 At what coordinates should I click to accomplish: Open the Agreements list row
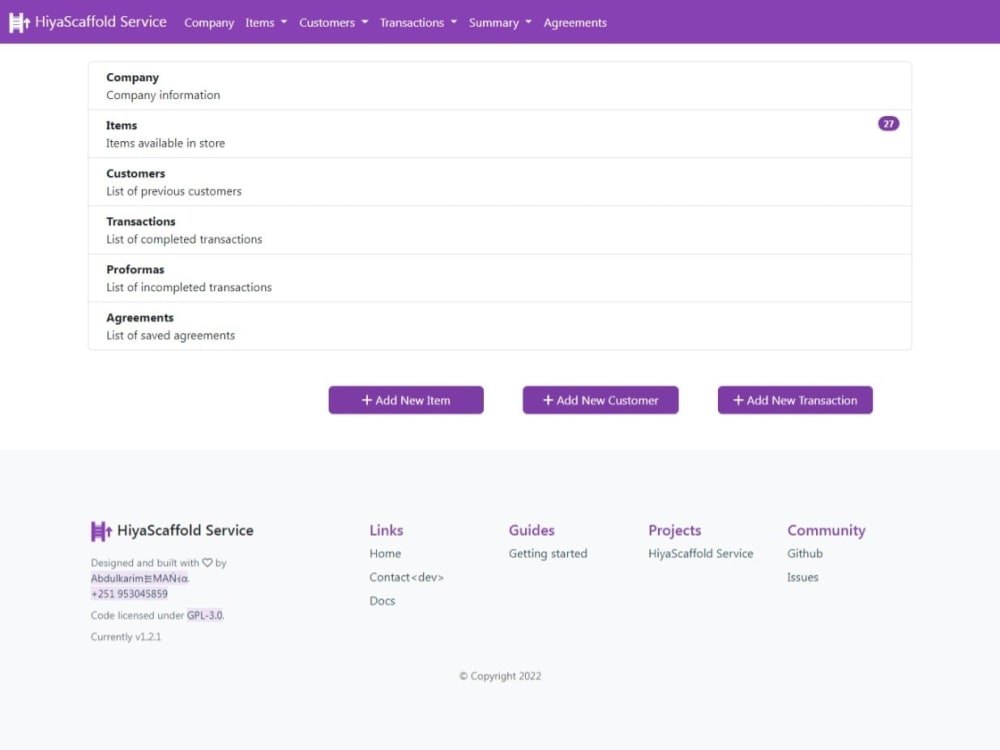pyautogui.click(x=500, y=326)
